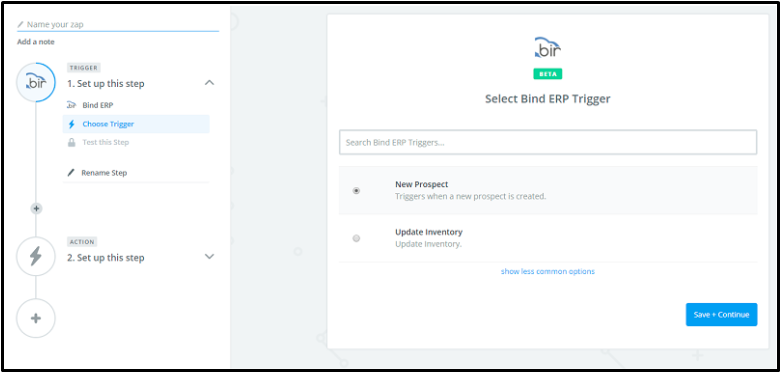Screen dimensions: 781x374
Task: Click the pencil icon beside Rename Step
Action: pos(71,173)
